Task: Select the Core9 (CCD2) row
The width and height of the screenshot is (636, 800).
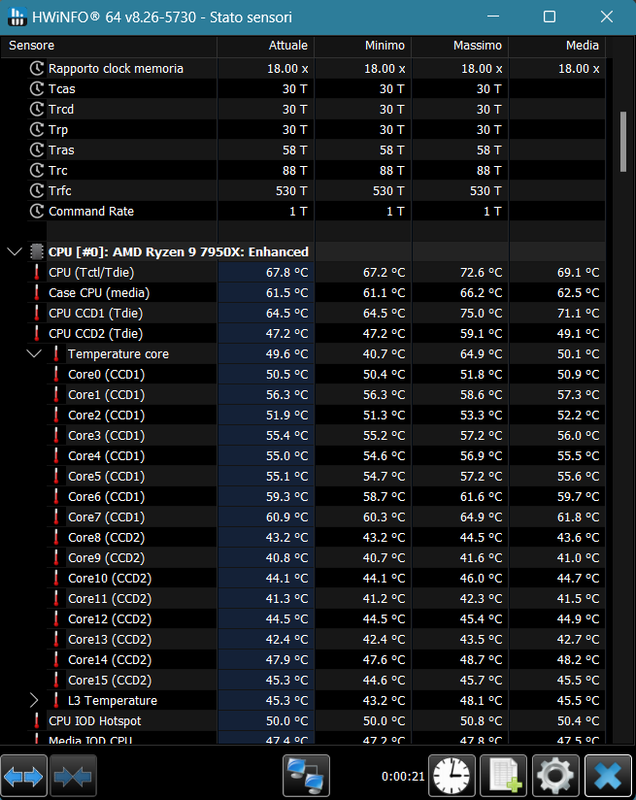Action: pyautogui.click(x=326, y=558)
